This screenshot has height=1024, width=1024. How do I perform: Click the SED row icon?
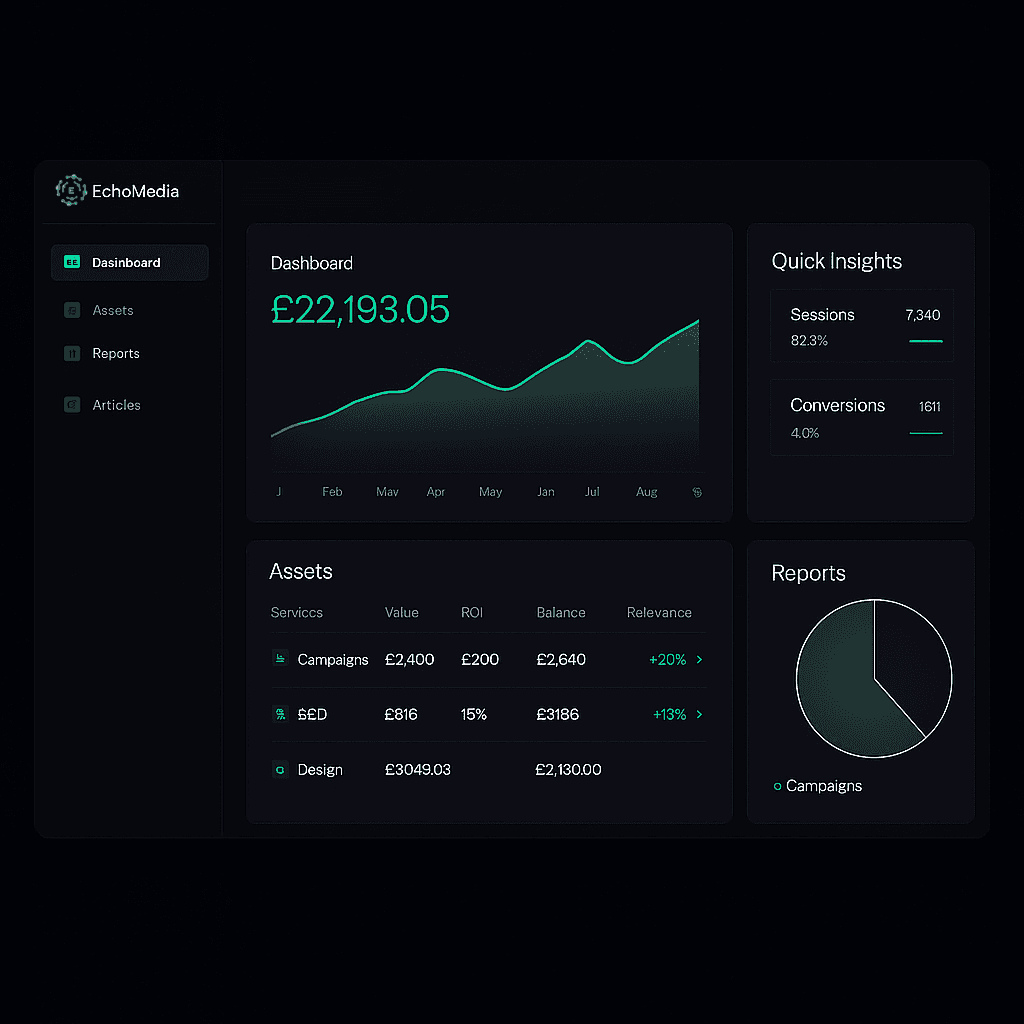tap(280, 714)
